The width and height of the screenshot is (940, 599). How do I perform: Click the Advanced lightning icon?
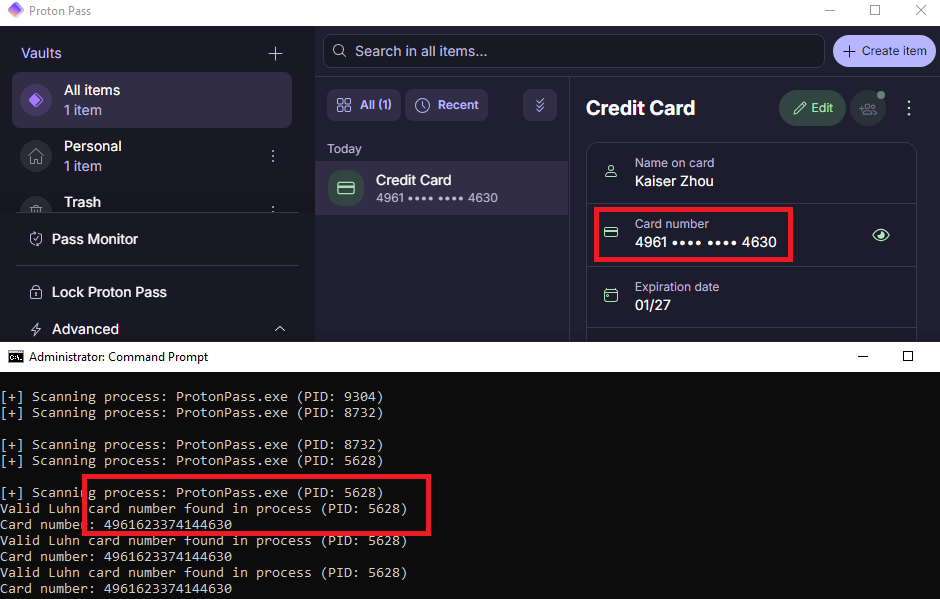(x=36, y=329)
